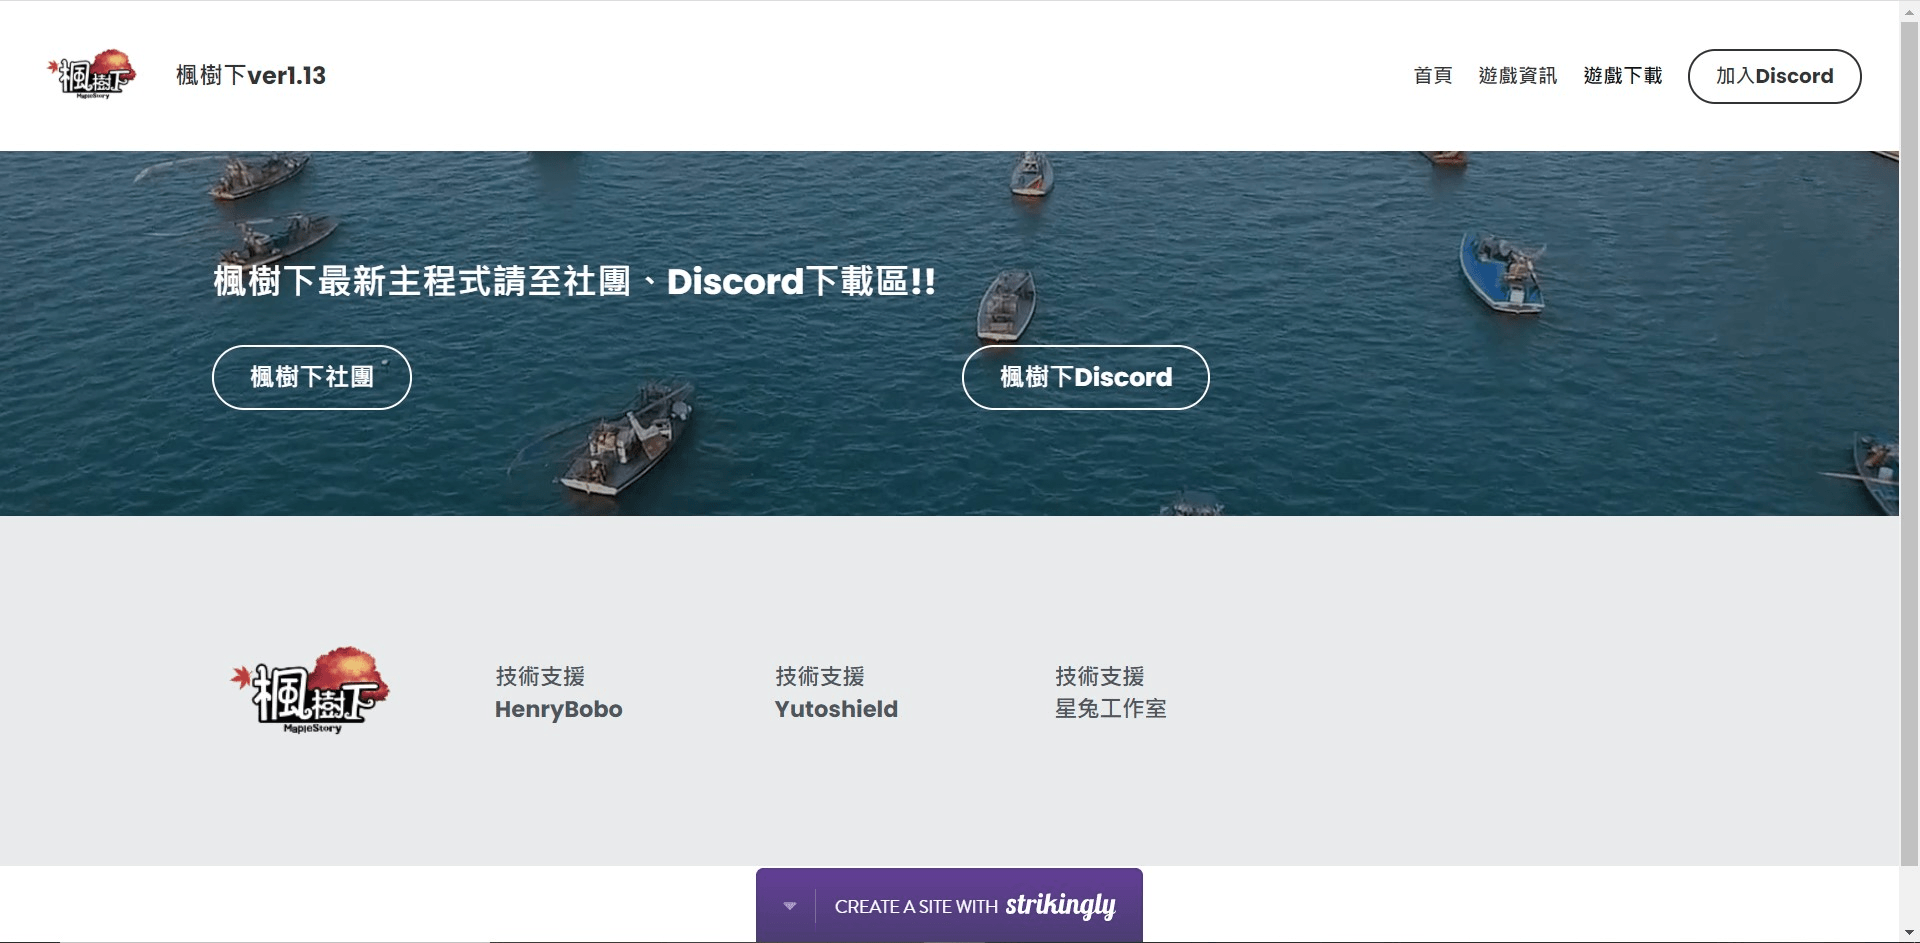1920x943 pixels.
Task: Click the scrollbar up arrow
Action: [1908, 10]
